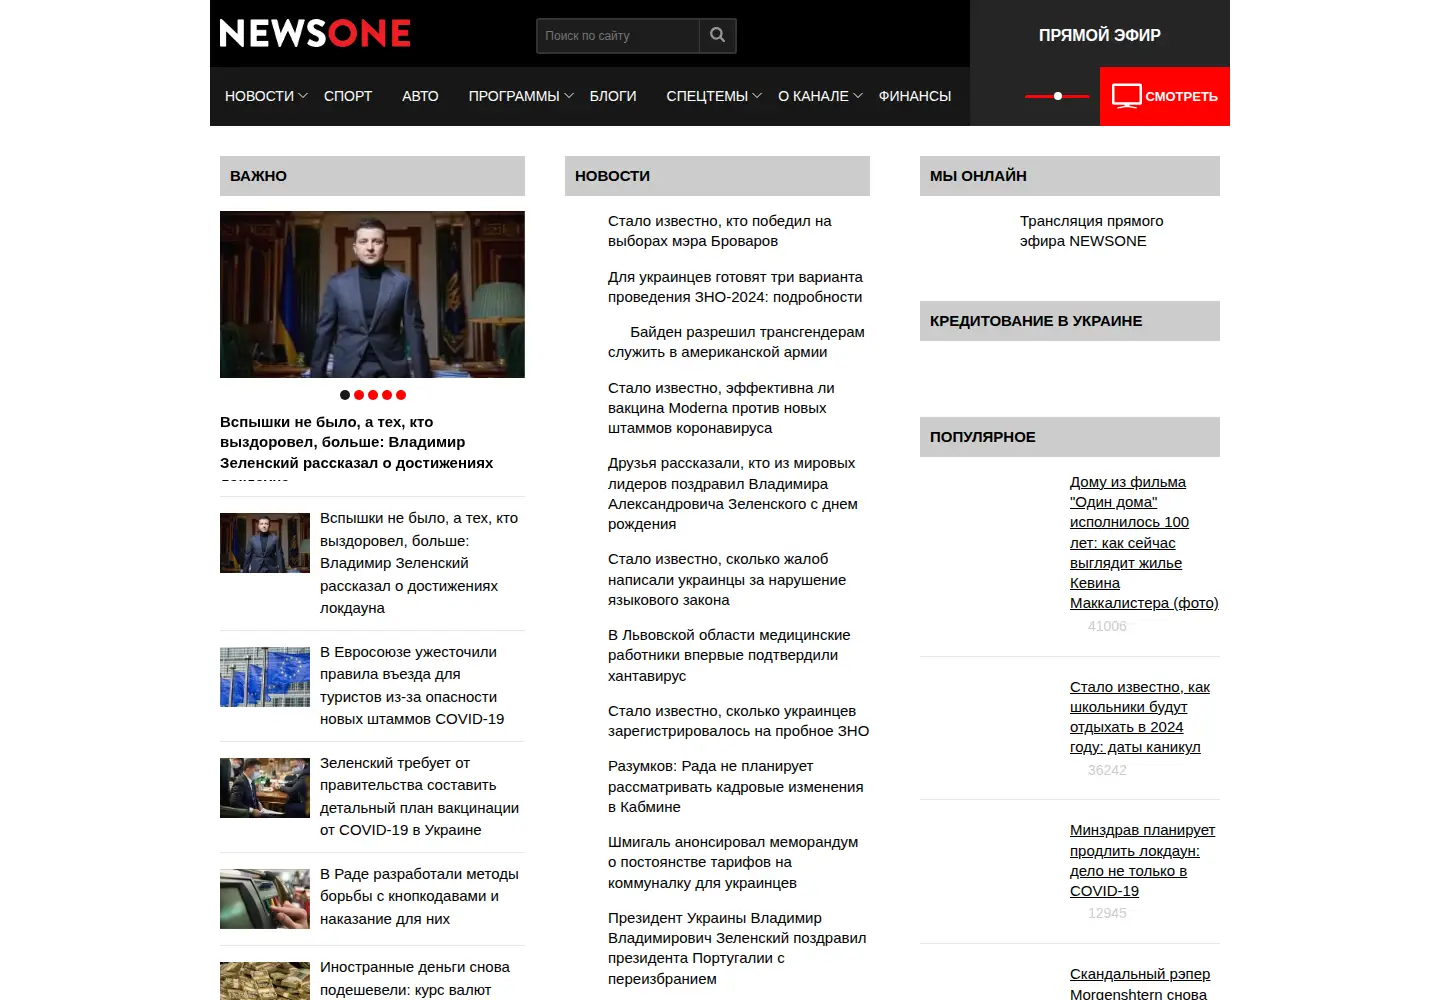Expand the СПЕЦТЕМЫ menu chevron
The width and height of the screenshot is (1440, 1000).
[757, 96]
